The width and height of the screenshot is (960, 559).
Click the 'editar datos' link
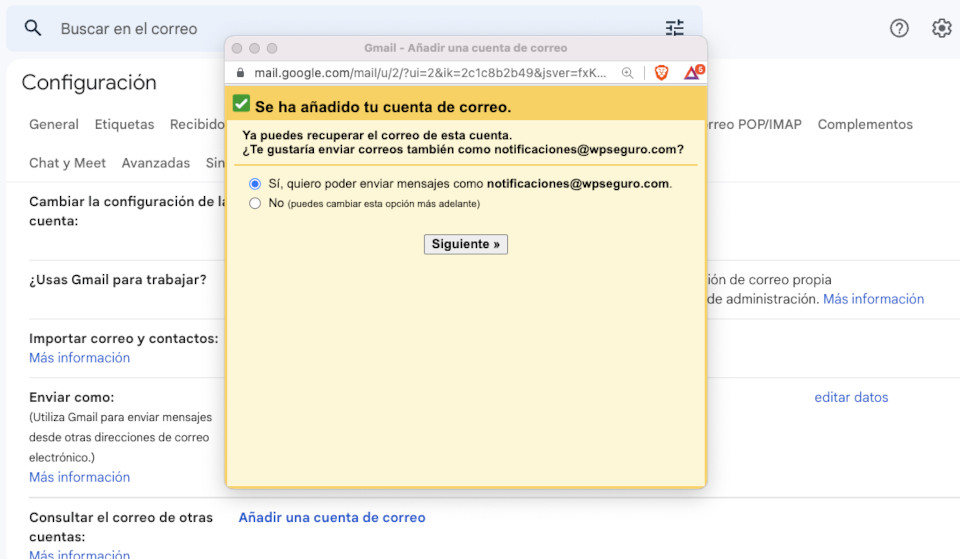pyautogui.click(x=851, y=397)
